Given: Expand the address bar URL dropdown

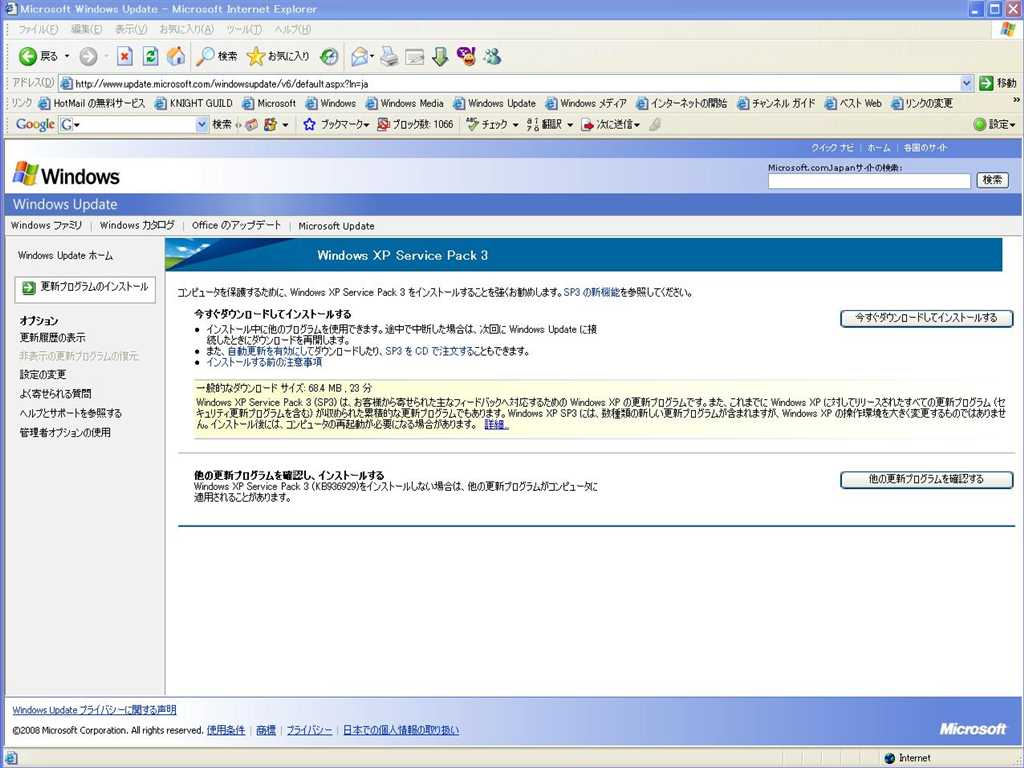Looking at the screenshot, I should 966,83.
